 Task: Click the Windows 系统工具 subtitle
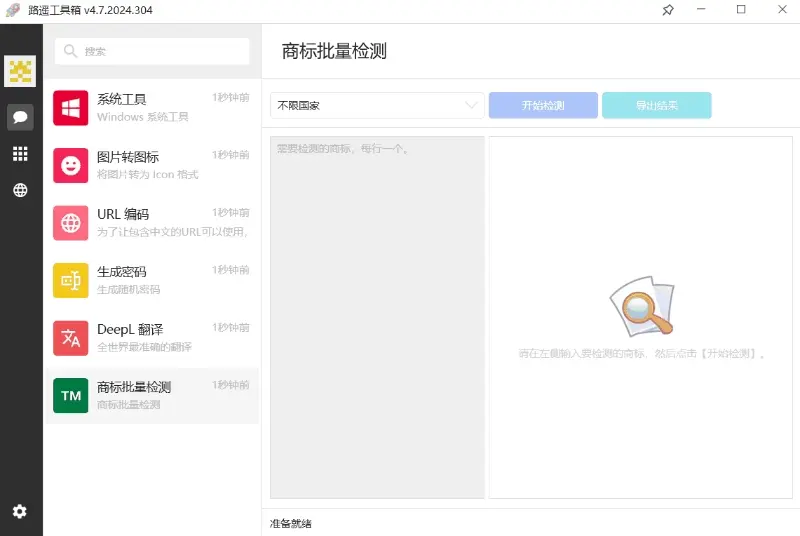click(x=142, y=117)
